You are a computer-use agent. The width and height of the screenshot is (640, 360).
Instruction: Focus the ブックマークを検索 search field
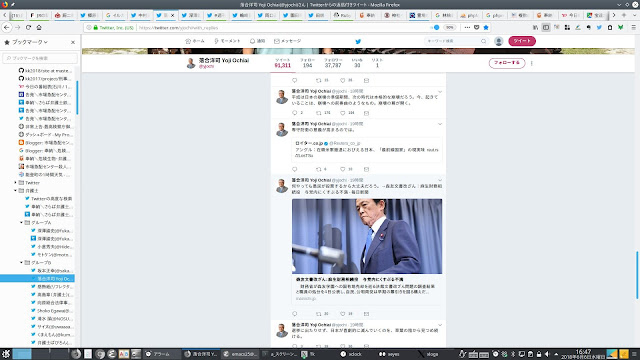[40, 58]
